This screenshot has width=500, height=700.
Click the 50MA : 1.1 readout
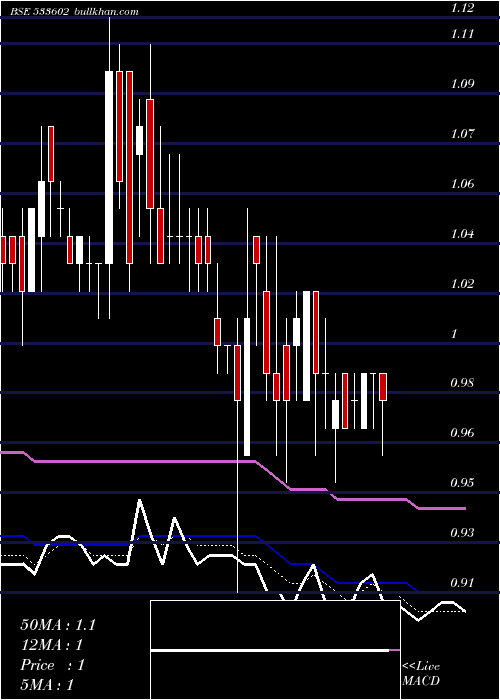point(58,625)
